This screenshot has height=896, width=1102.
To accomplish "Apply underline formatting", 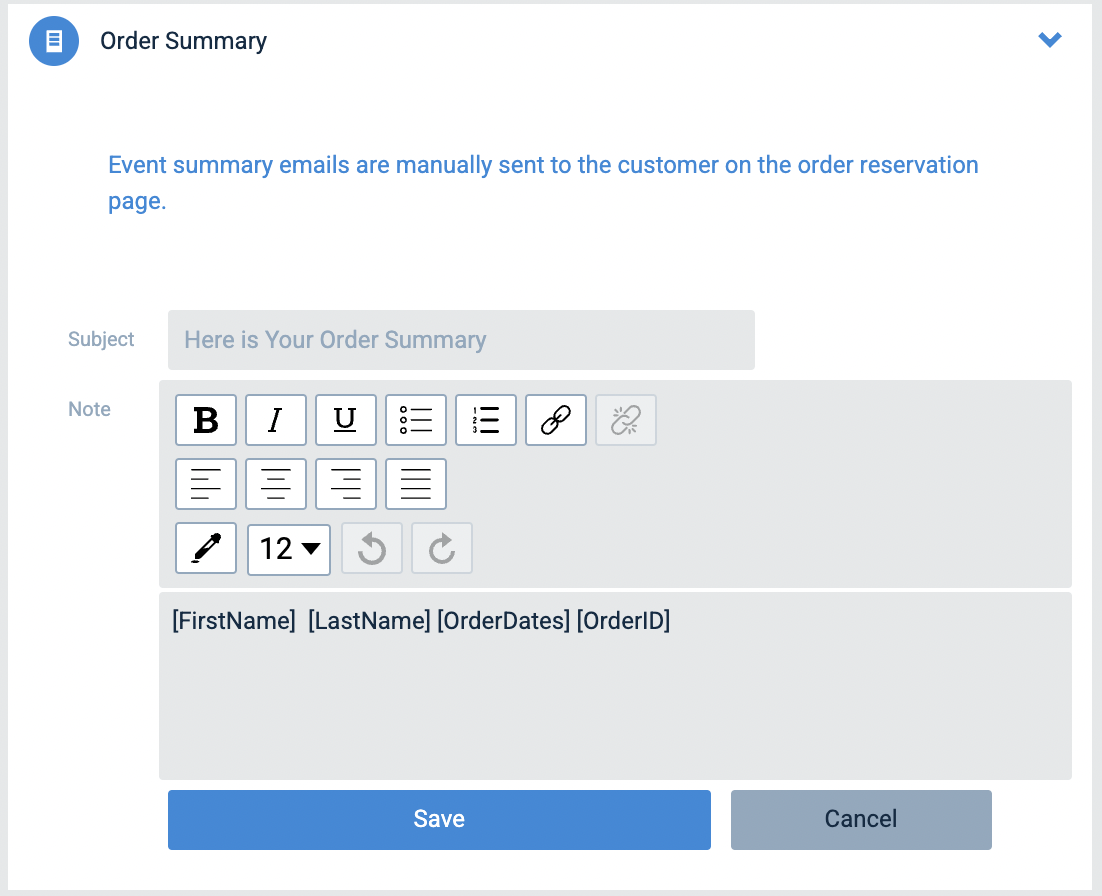I will point(346,420).
